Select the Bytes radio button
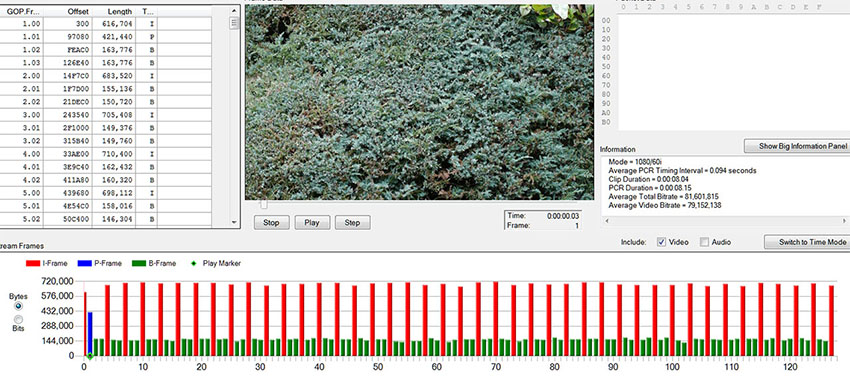The height and width of the screenshot is (377, 850). 18,306
